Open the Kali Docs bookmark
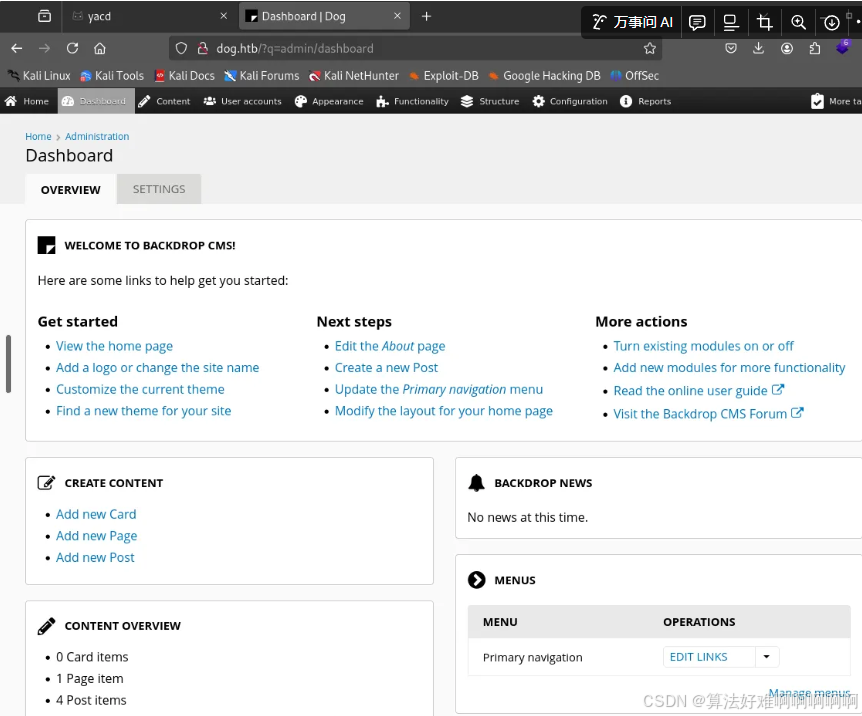862x716 pixels. [185, 76]
